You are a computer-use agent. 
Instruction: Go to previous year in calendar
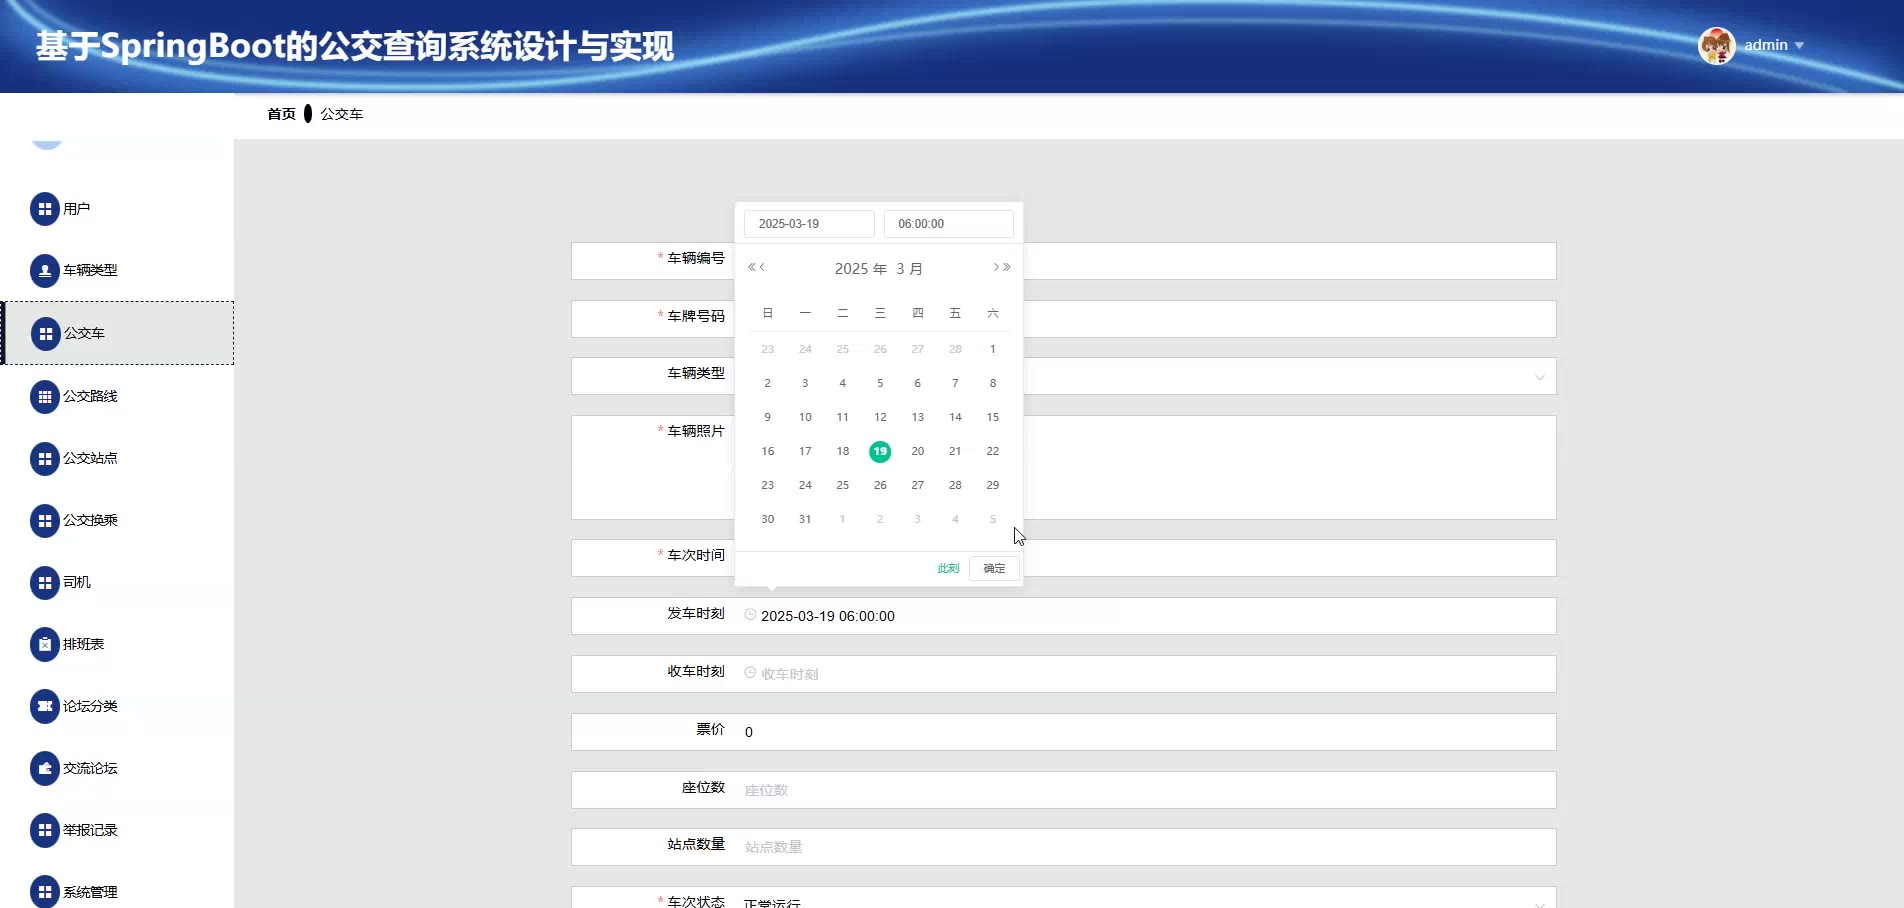[x=751, y=267]
